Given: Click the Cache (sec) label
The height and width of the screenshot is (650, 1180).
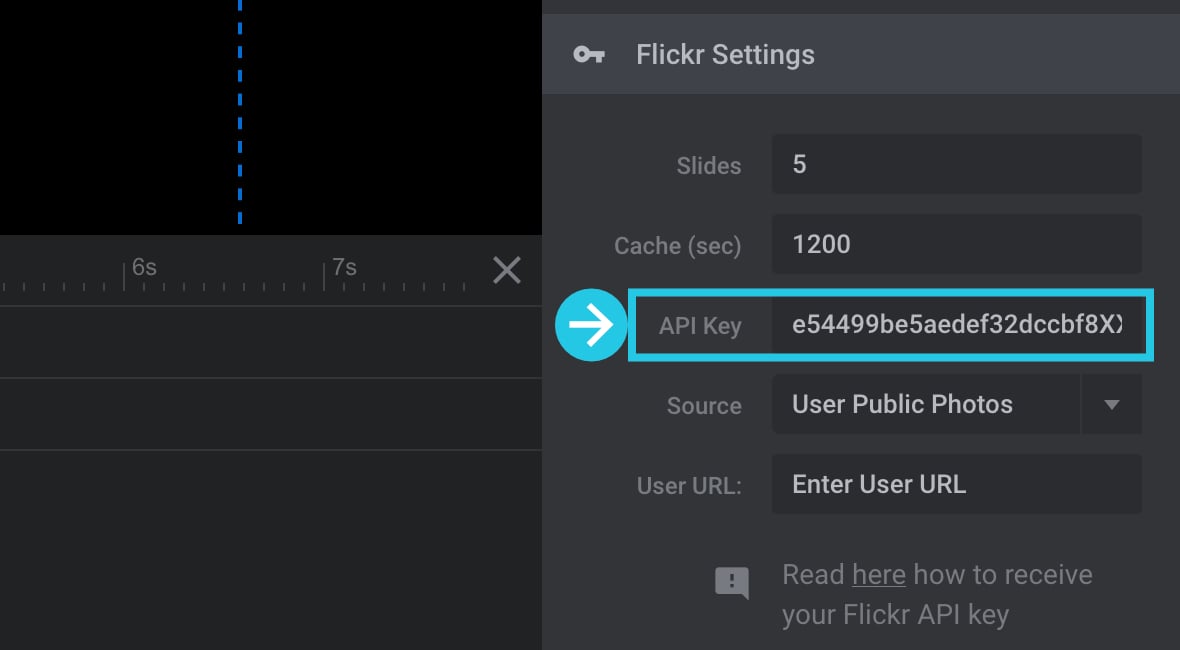Looking at the screenshot, I should (x=677, y=246).
